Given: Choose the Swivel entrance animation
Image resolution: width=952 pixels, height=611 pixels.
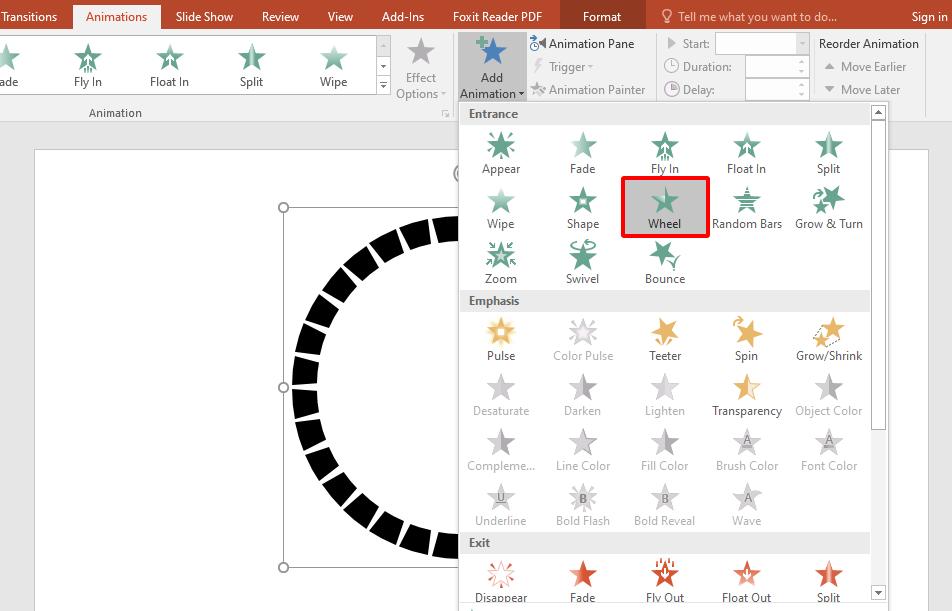Looking at the screenshot, I should click(x=582, y=262).
